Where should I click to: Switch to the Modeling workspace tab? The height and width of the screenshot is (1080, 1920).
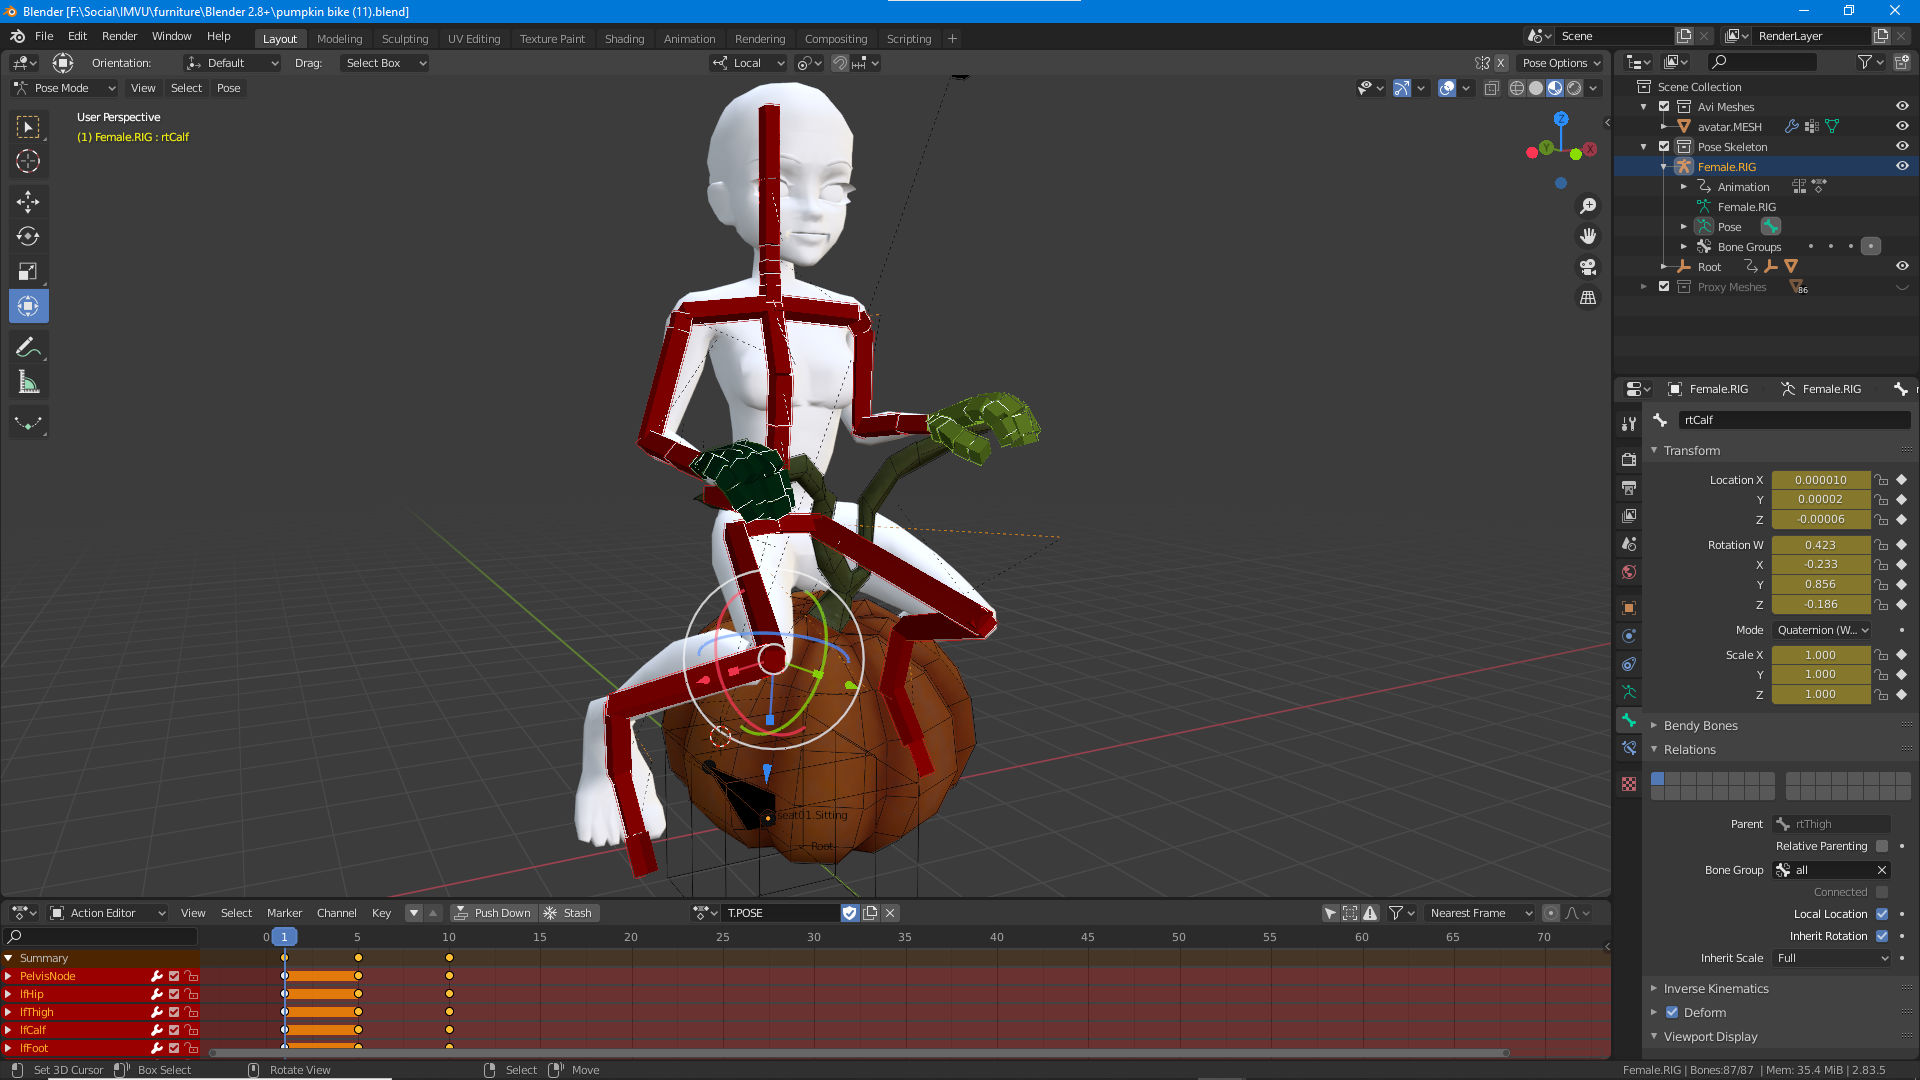340,38
